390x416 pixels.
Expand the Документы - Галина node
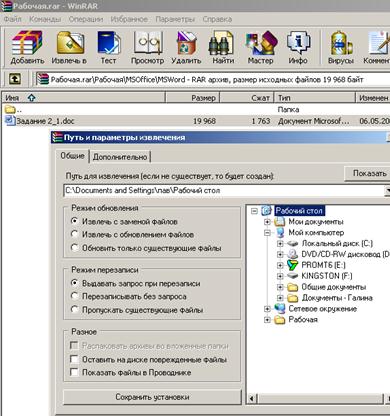[x=280, y=298]
